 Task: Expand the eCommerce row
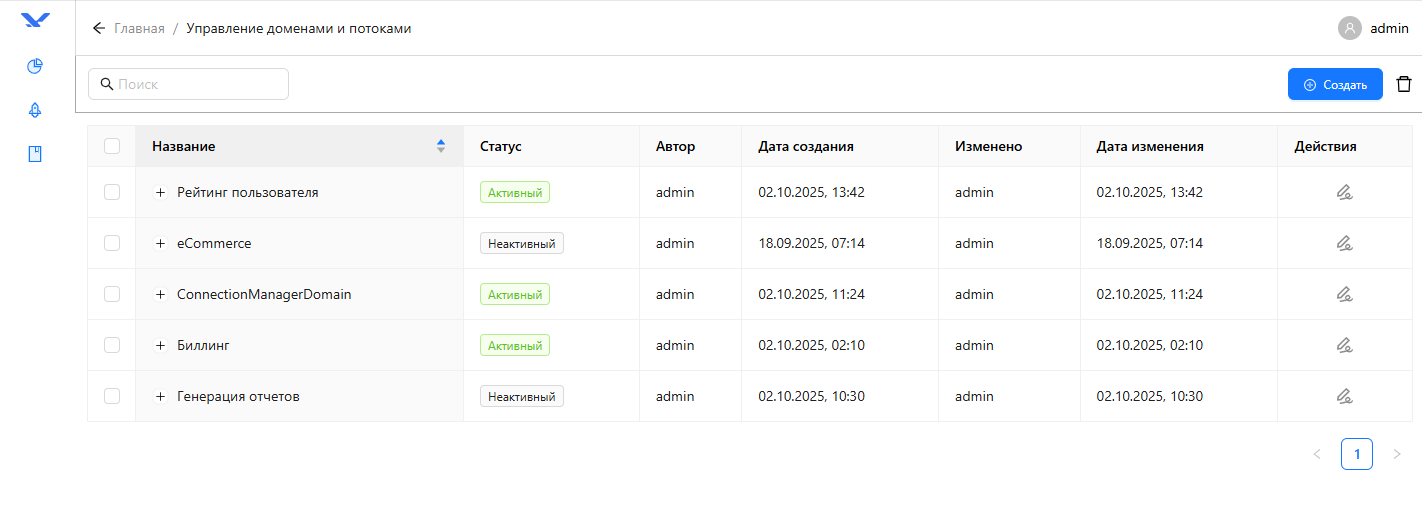tap(160, 243)
